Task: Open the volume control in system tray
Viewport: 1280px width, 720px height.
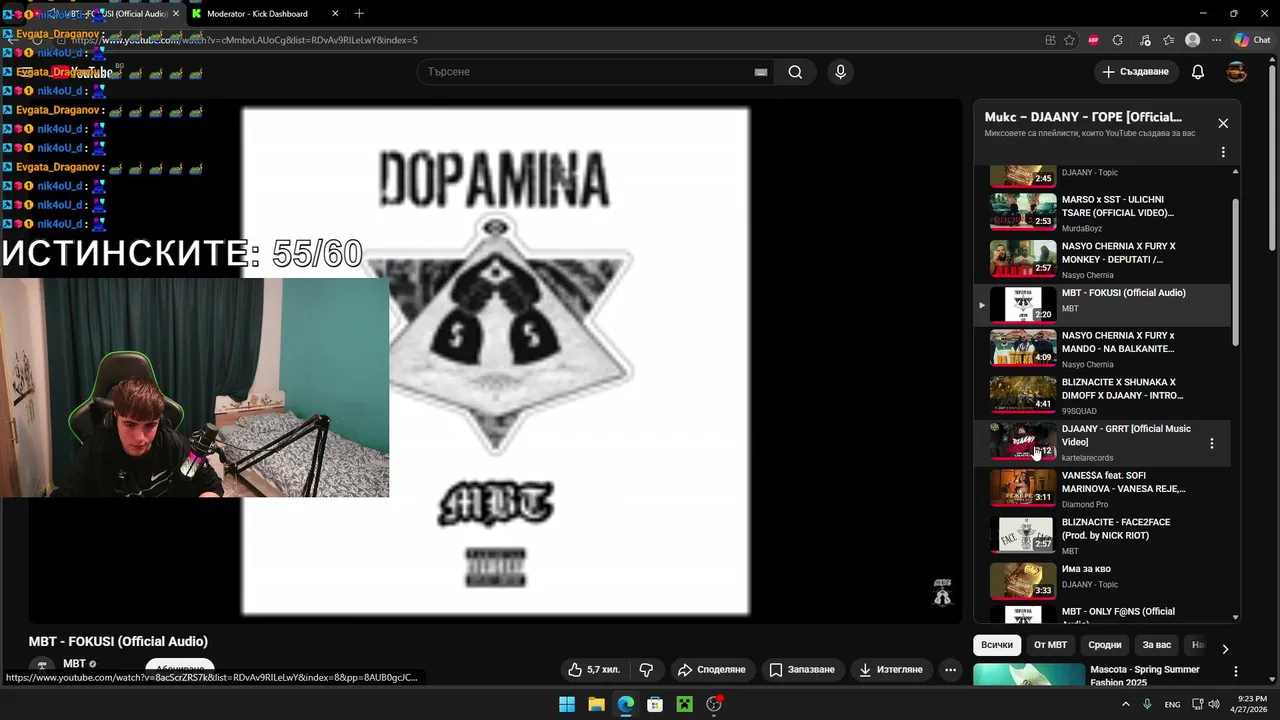Action: pos(1214,704)
